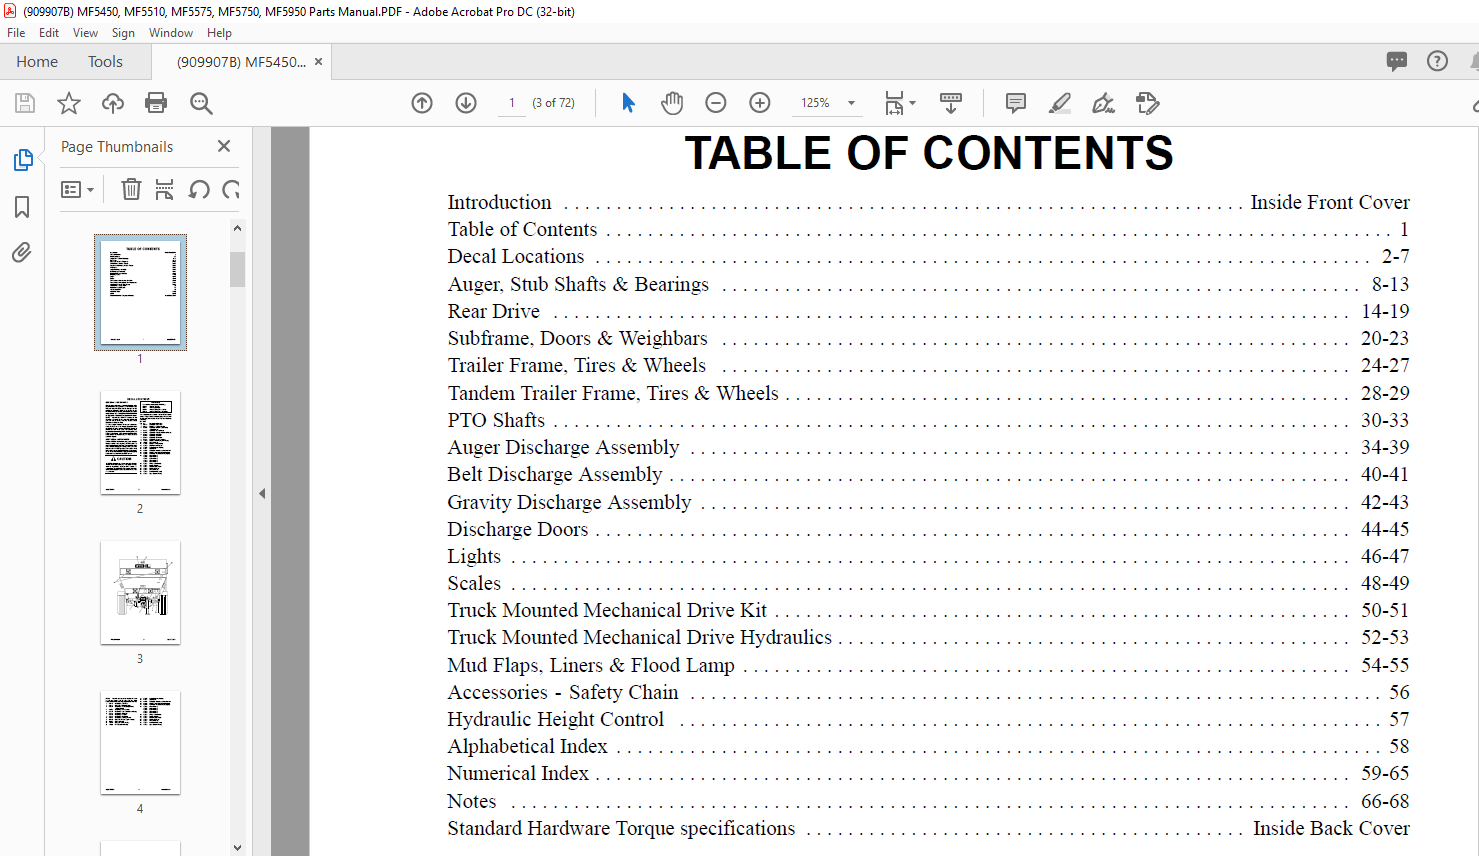Viewport: 1479px width, 856px height.
Task: Click 'Numerical Index' entry
Action: [518, 774]
